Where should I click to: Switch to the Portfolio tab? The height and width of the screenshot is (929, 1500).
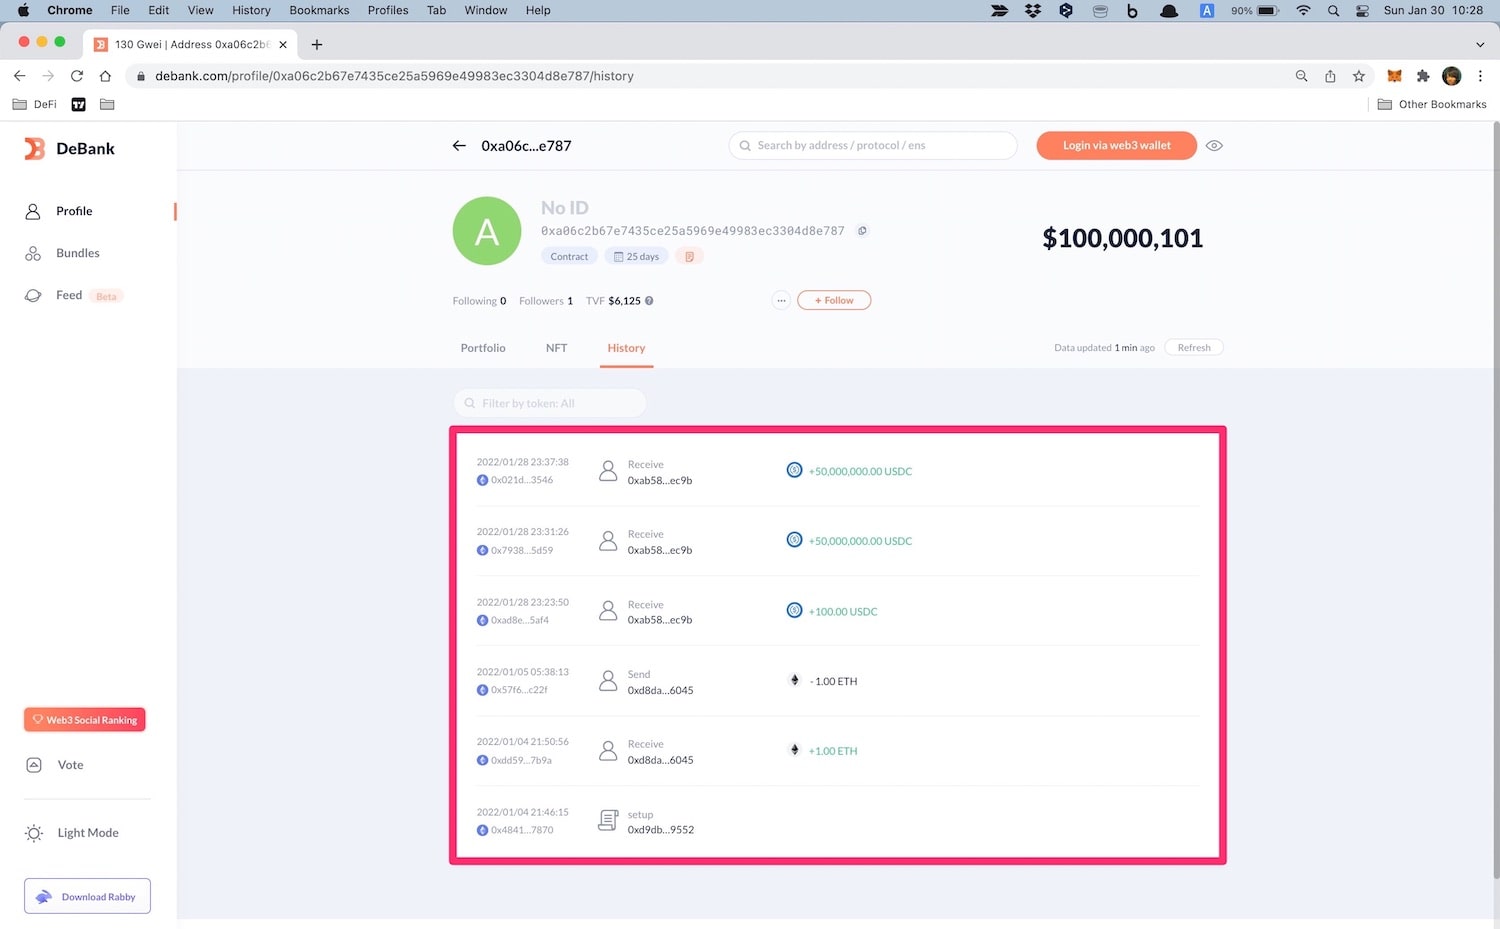[x=483, y=348]
